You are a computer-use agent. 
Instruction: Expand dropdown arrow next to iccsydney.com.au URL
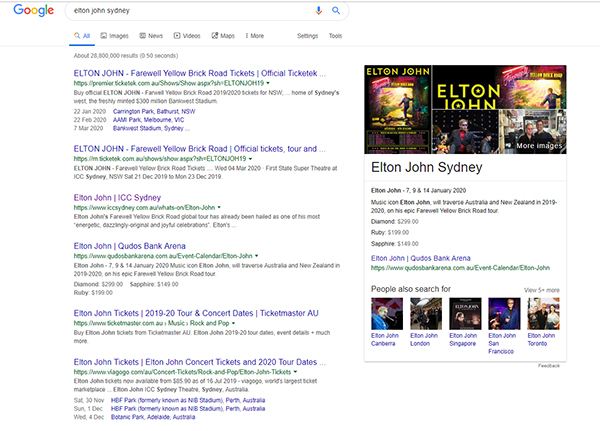pos(219,207)
